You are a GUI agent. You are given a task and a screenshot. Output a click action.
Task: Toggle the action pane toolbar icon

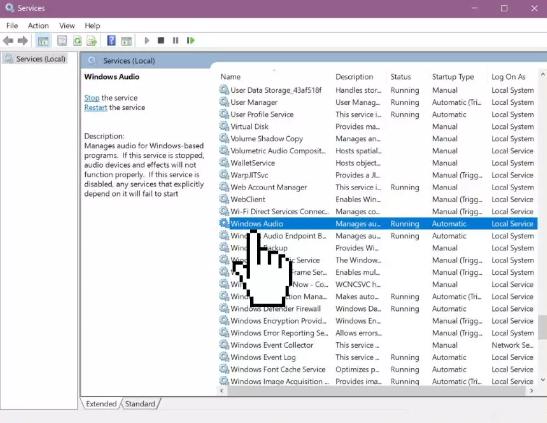point(126,41)
